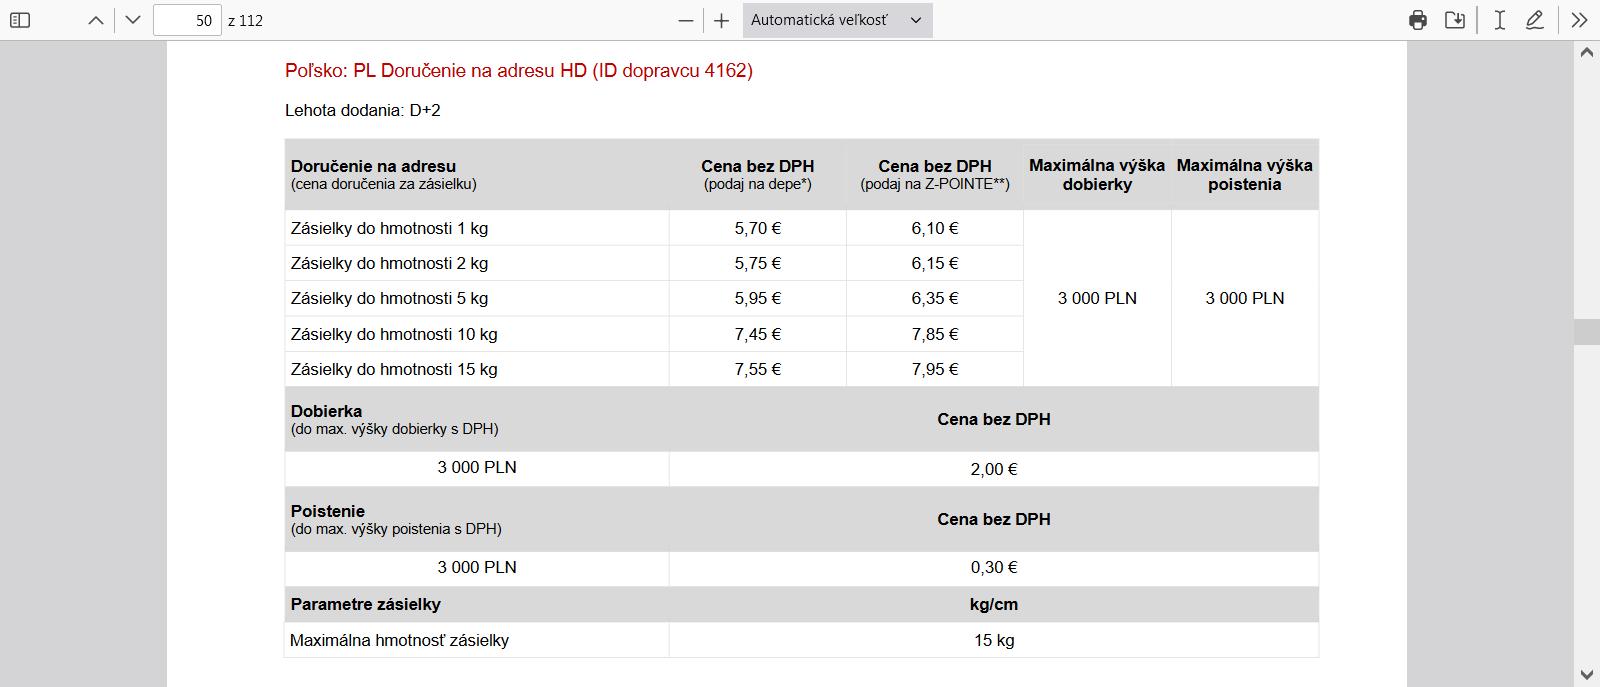Select the text annotation tool

[1499, 20]
